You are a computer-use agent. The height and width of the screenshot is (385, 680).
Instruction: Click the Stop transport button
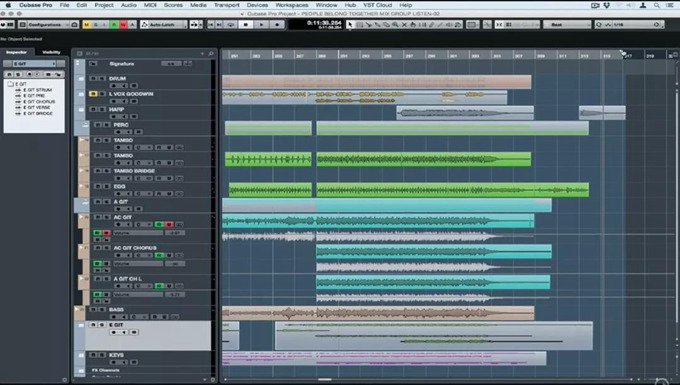[x=245, y=25]
